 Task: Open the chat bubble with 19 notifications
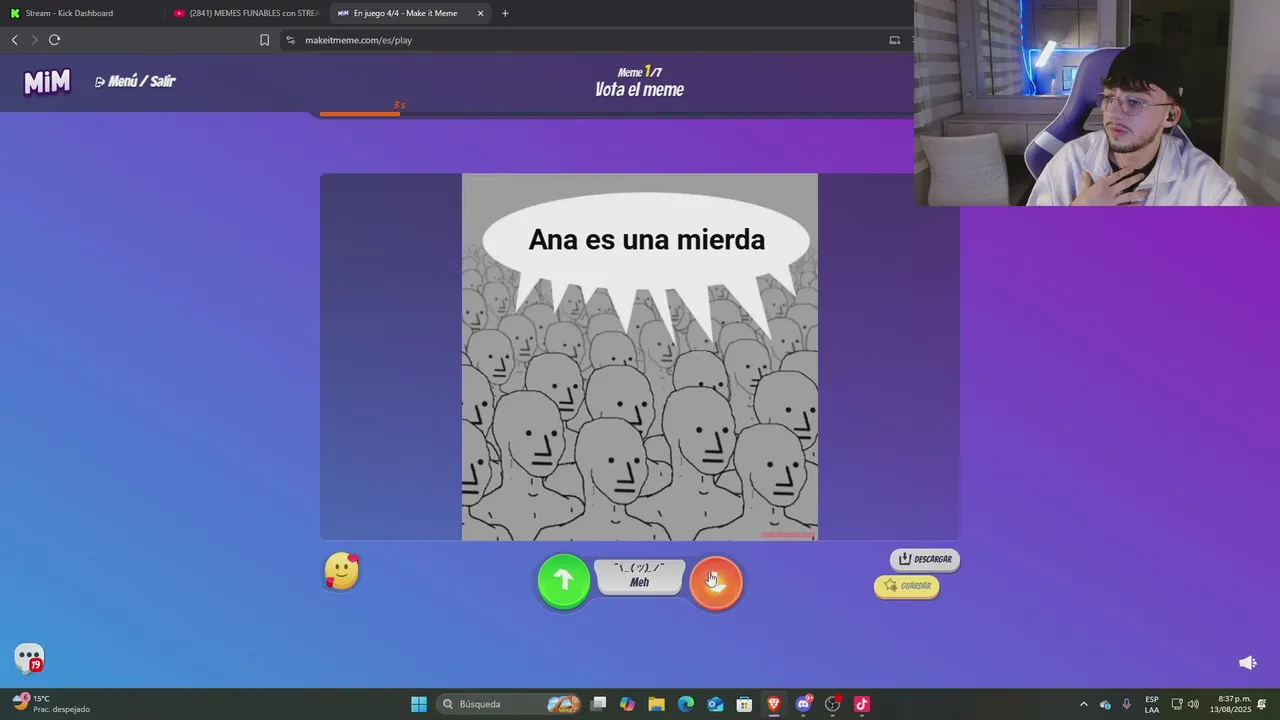pyautogui.click(x=30, y=658)
